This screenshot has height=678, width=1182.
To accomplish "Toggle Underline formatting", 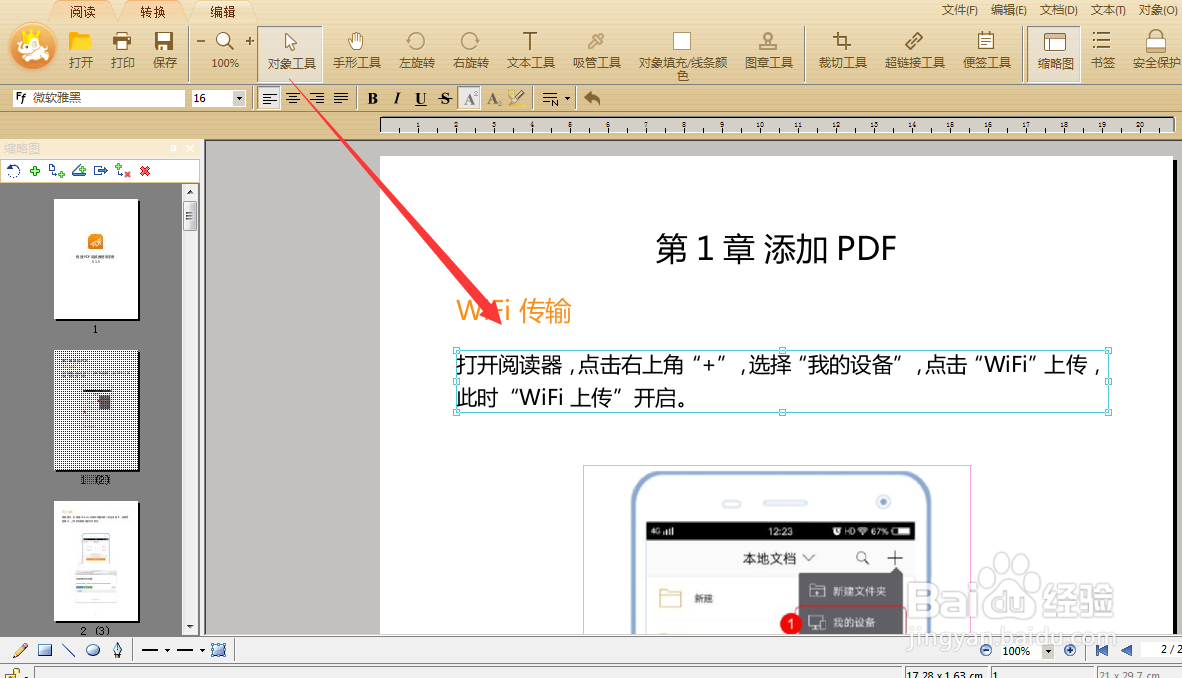I will click(x=421, y=98).
